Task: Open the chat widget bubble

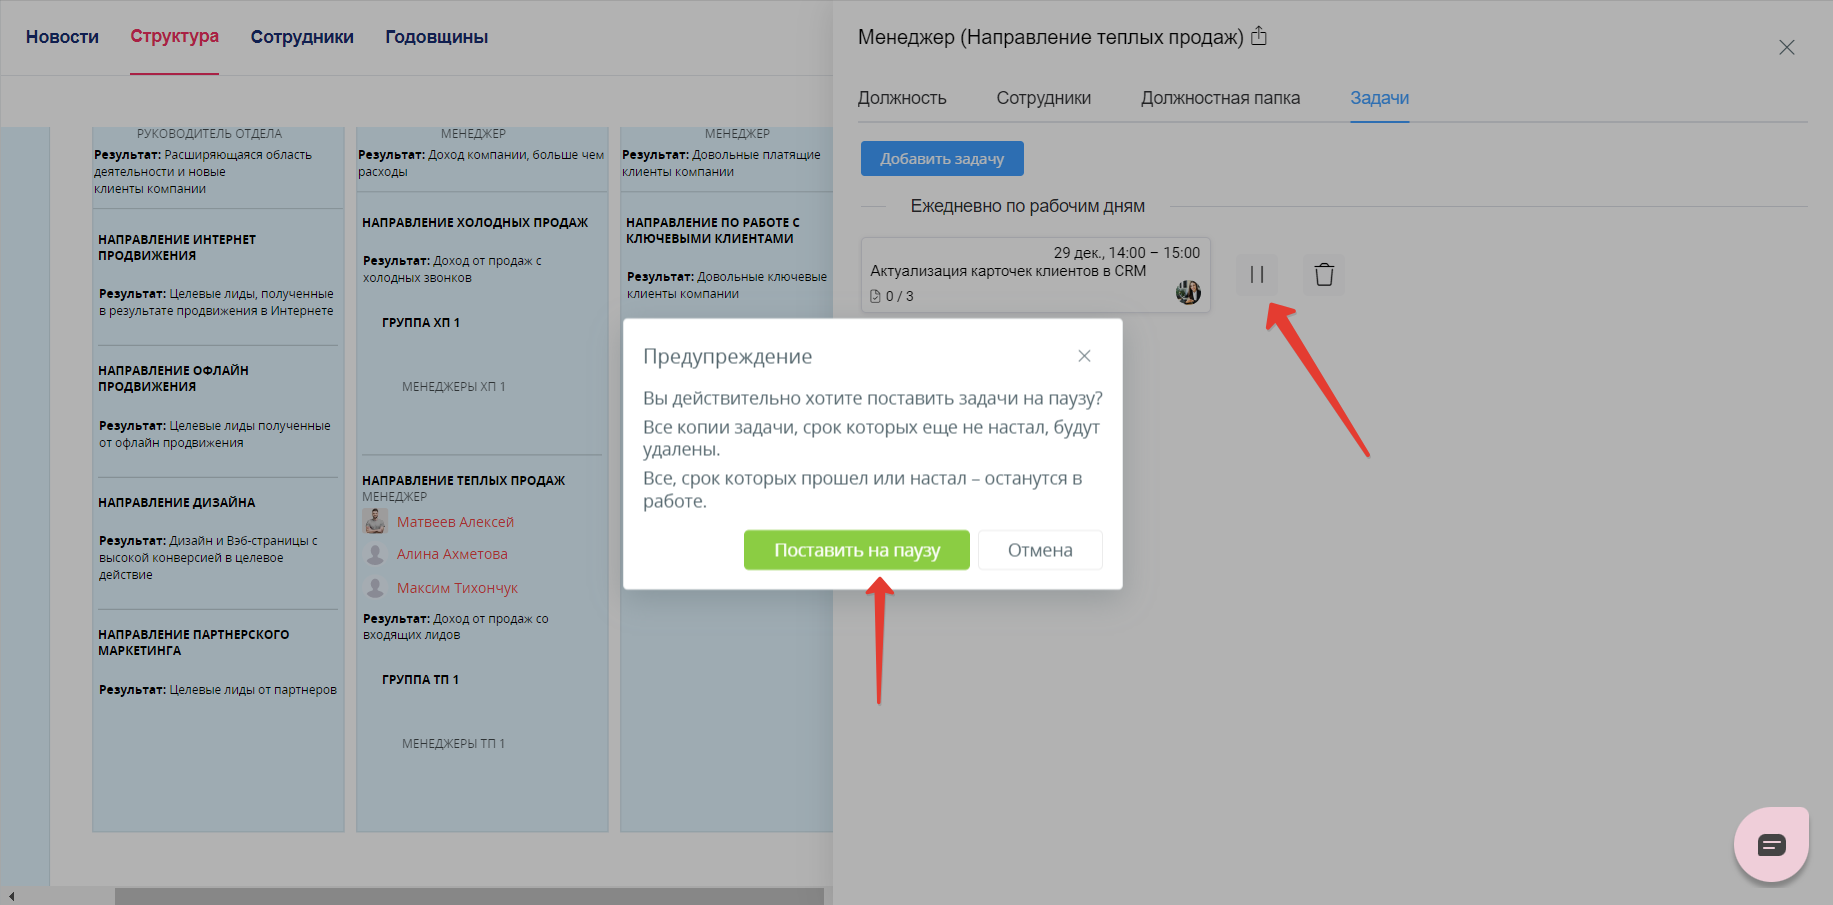Action: [x=1771, y=845]
